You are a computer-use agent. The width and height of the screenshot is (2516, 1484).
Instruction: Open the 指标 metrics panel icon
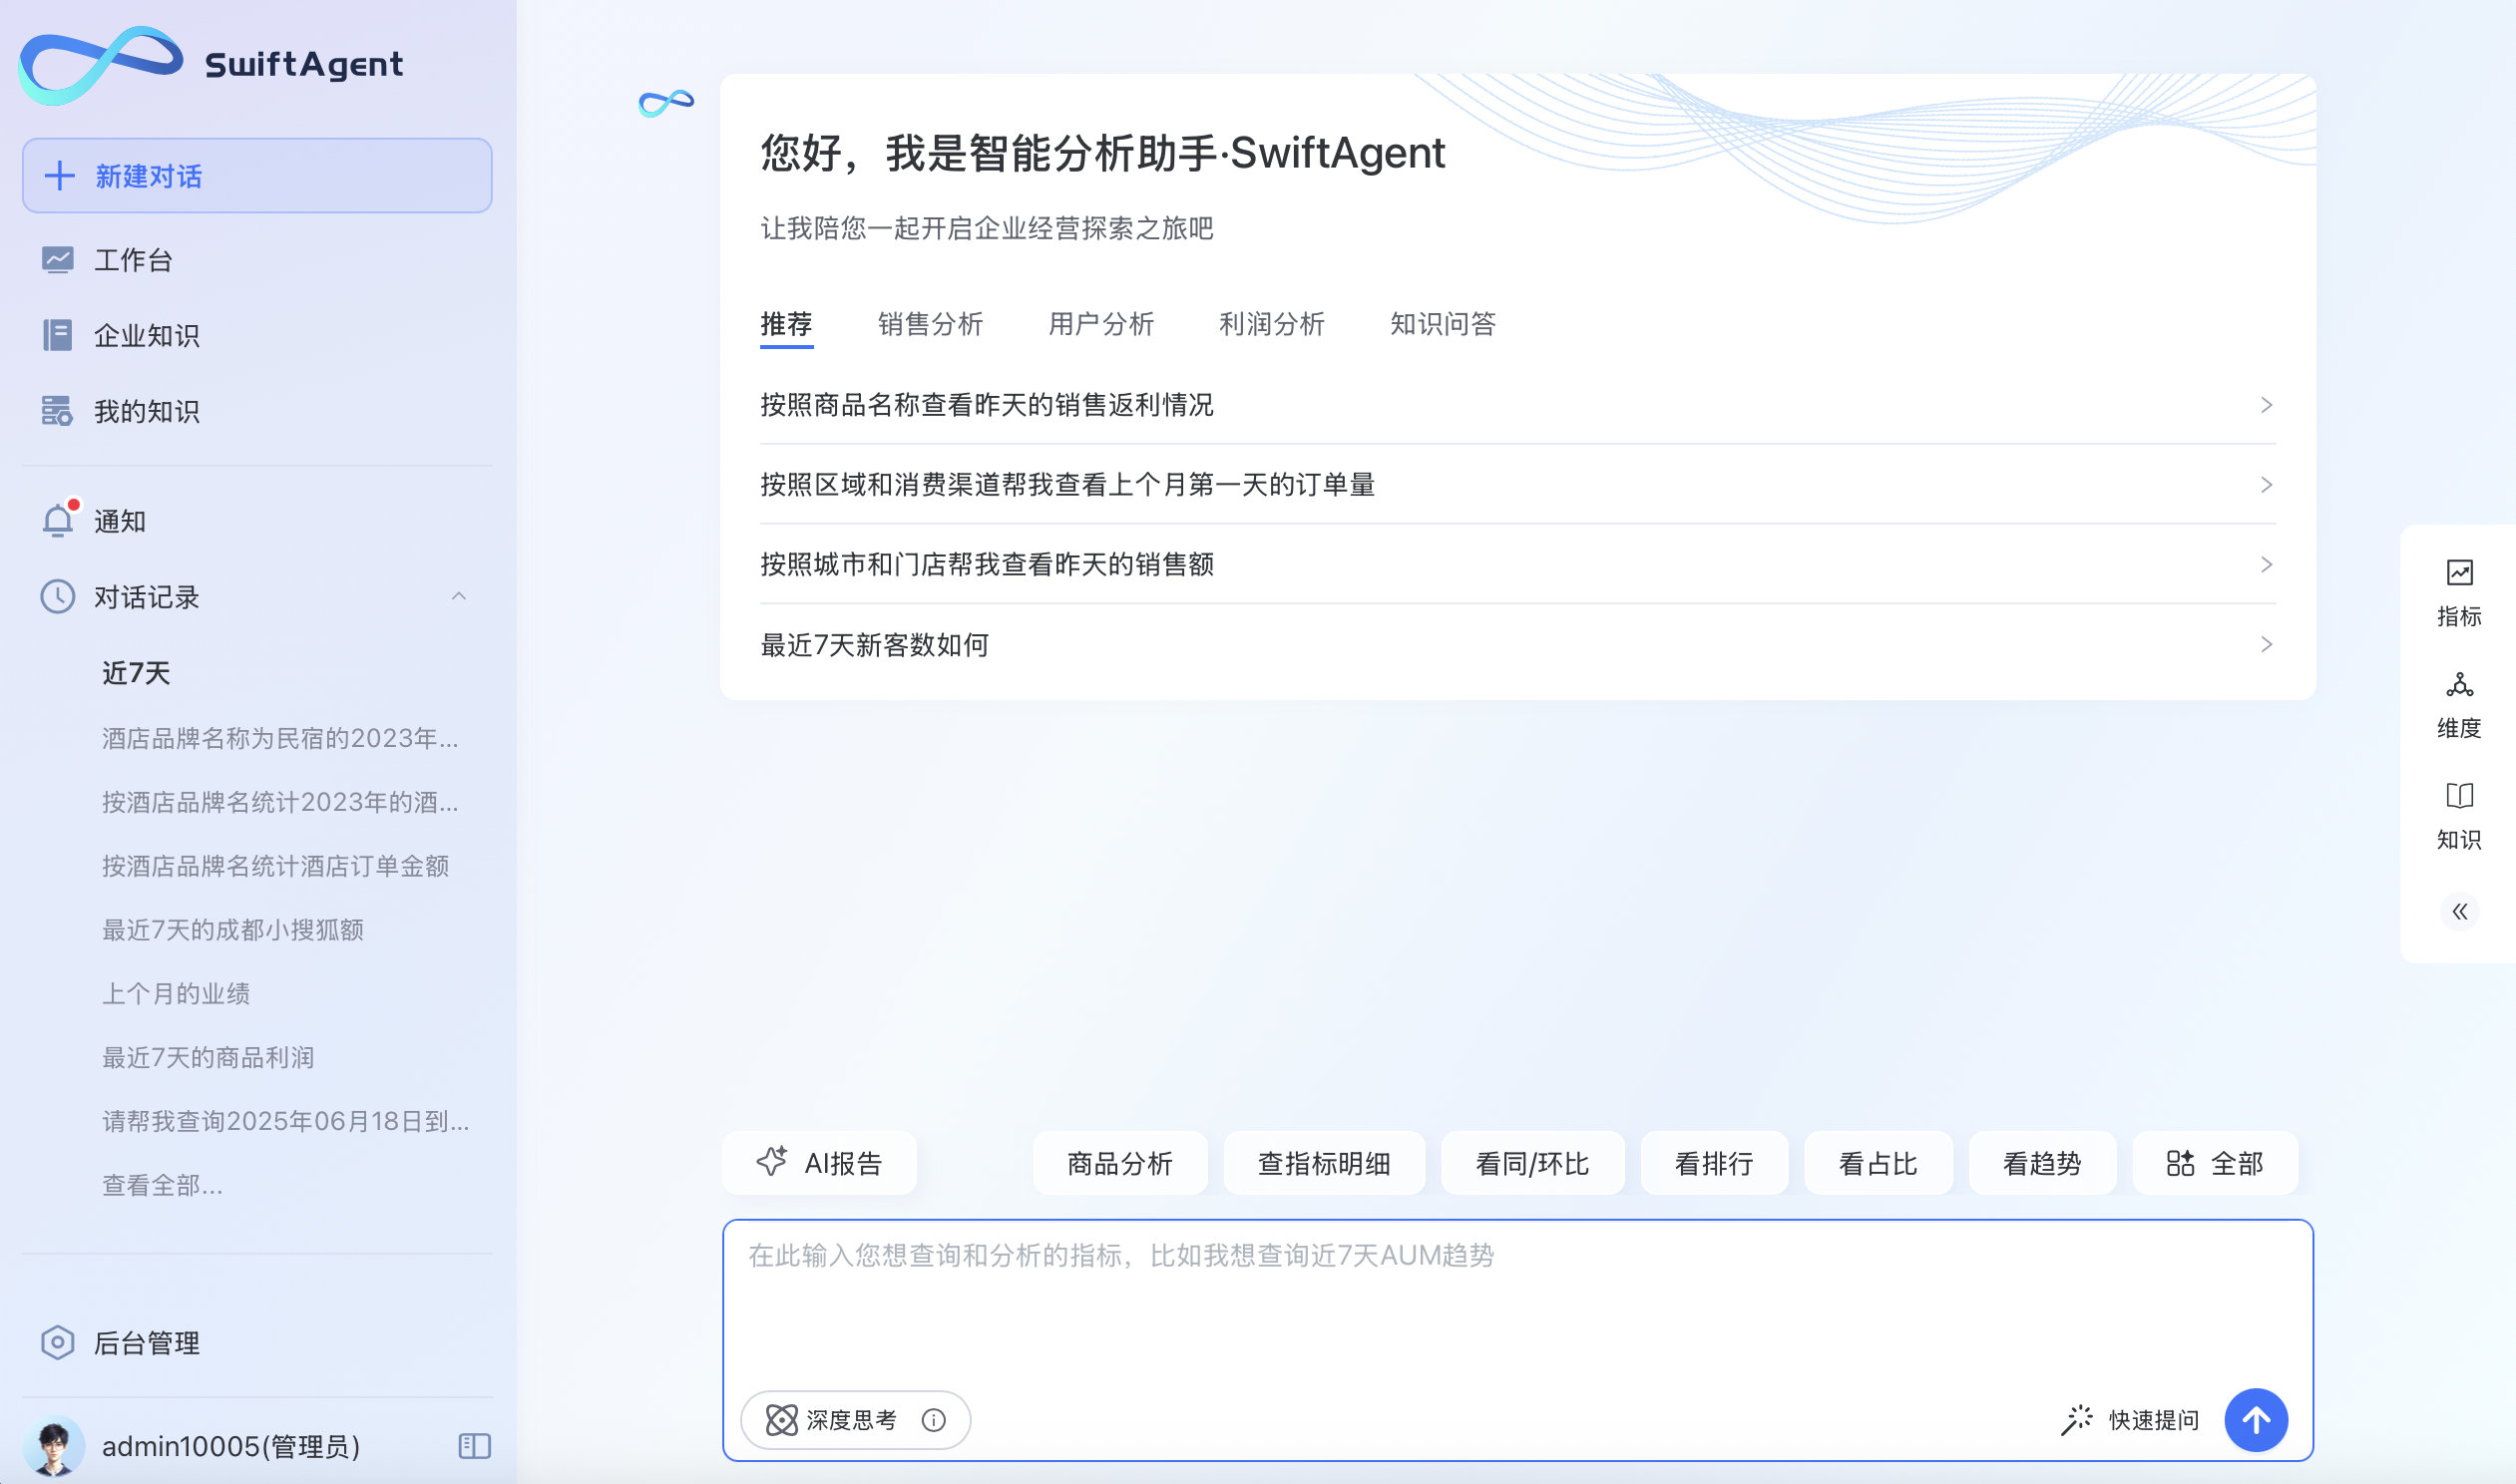tap(2459, 573)
